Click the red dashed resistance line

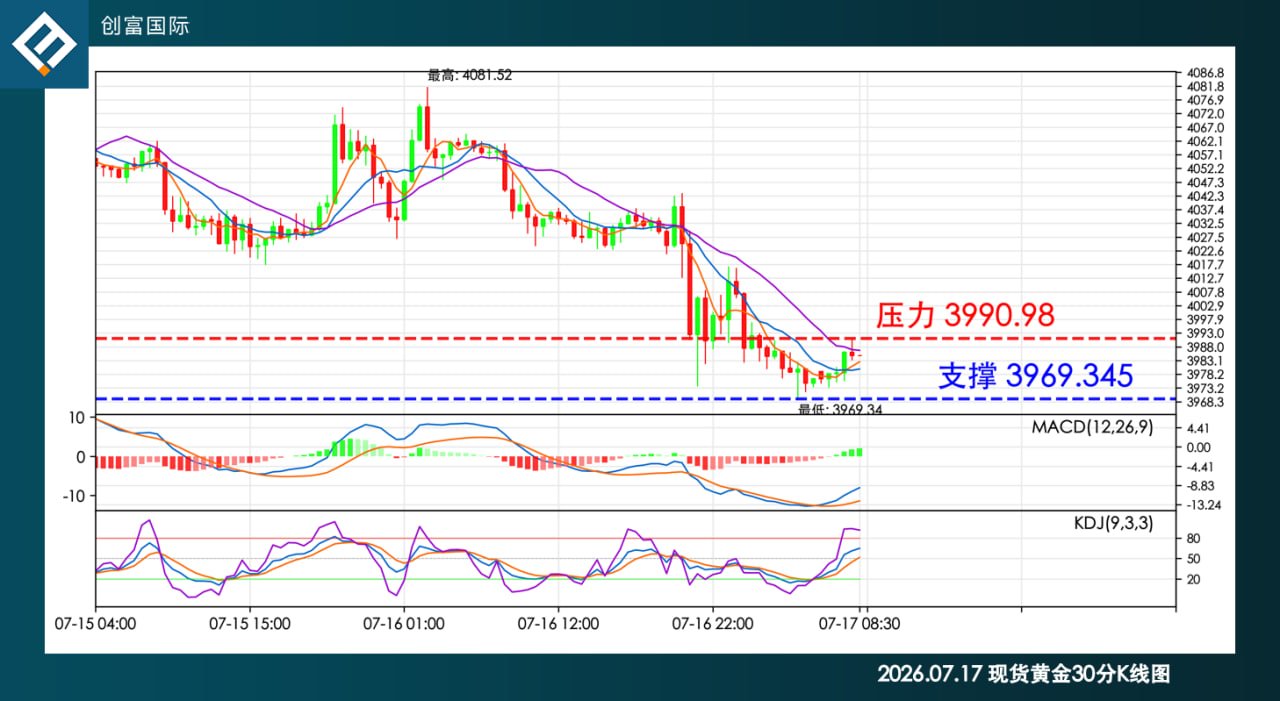[635, 338]
